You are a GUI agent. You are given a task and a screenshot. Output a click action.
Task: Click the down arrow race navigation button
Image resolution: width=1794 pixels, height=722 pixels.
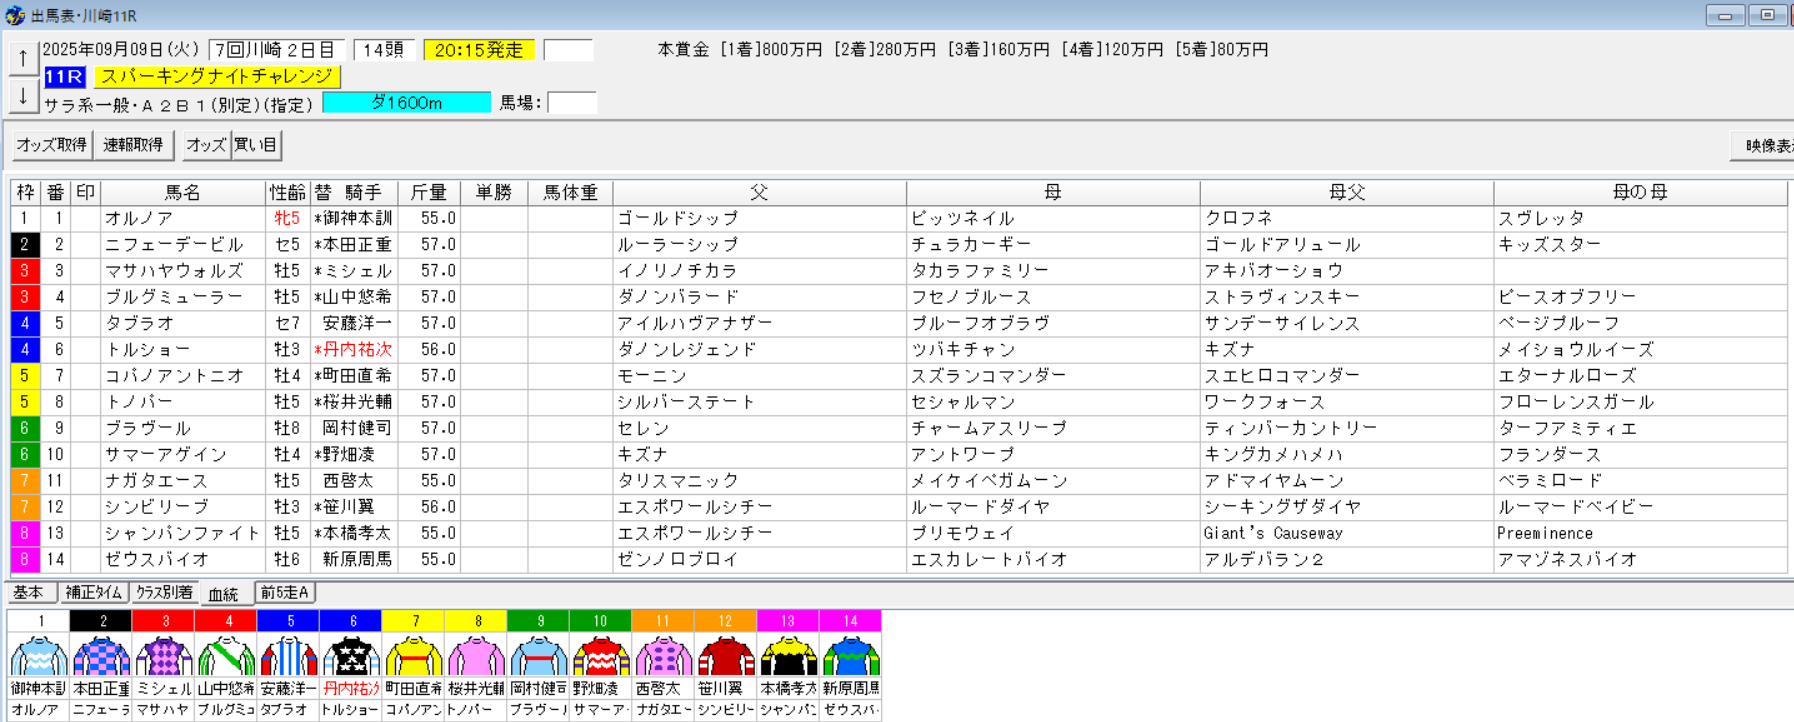pyautogui.click(x=23, y=96)
